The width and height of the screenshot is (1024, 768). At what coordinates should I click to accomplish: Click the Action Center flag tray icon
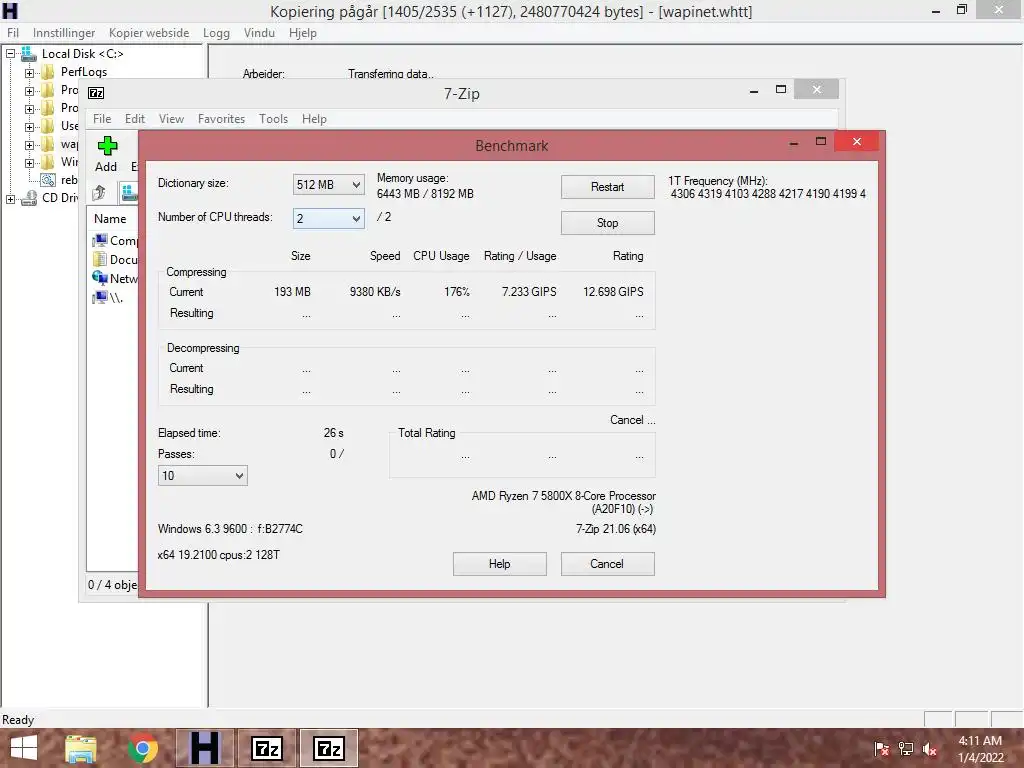(882, 748)
